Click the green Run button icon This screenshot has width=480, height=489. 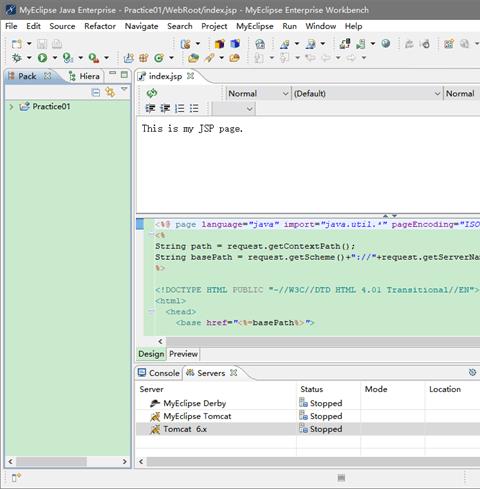coord(42,58)
